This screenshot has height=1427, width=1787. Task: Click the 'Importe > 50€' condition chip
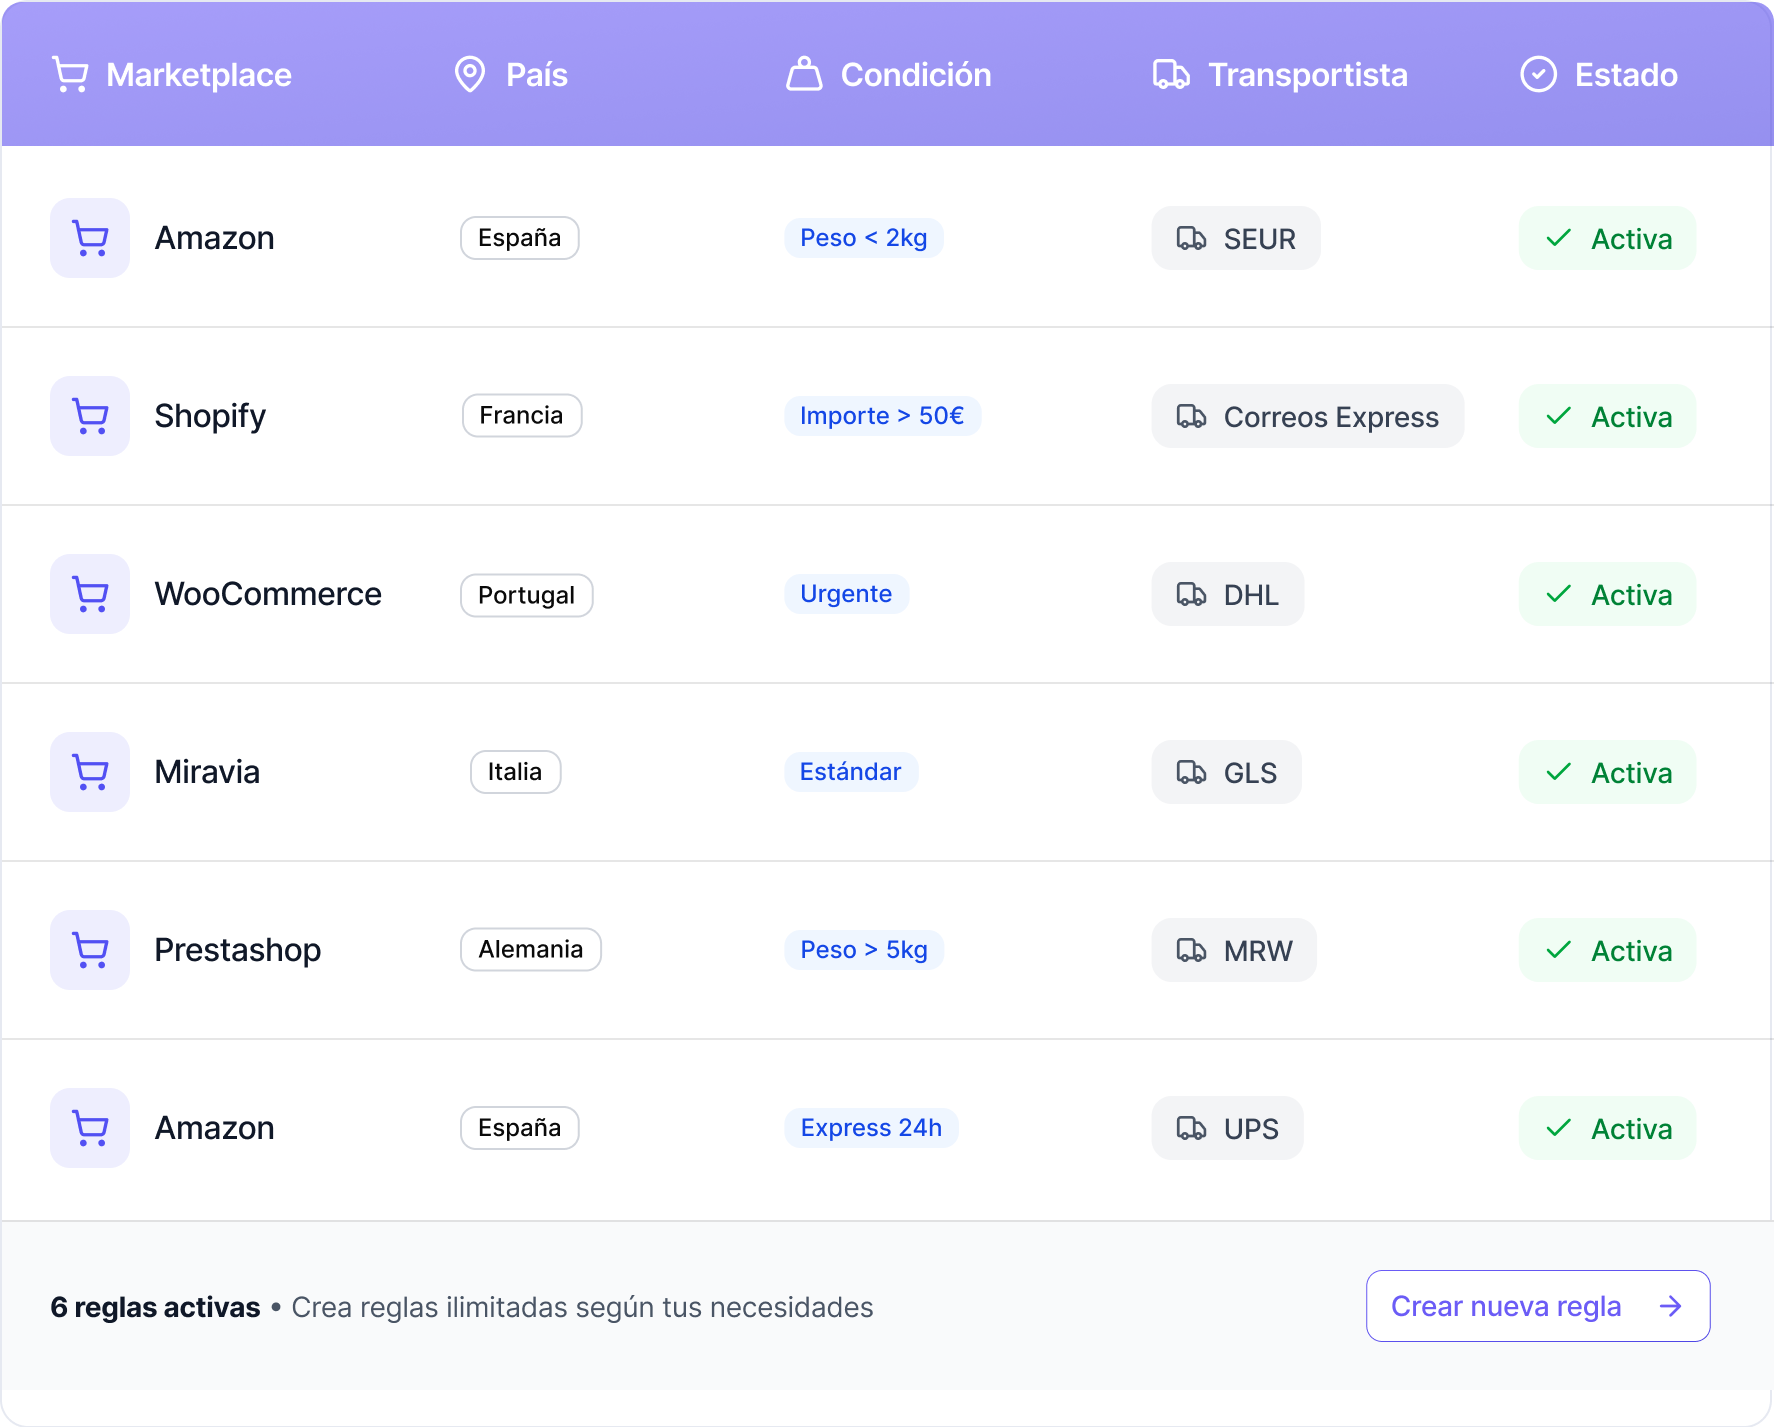click(x=882, y=416)
